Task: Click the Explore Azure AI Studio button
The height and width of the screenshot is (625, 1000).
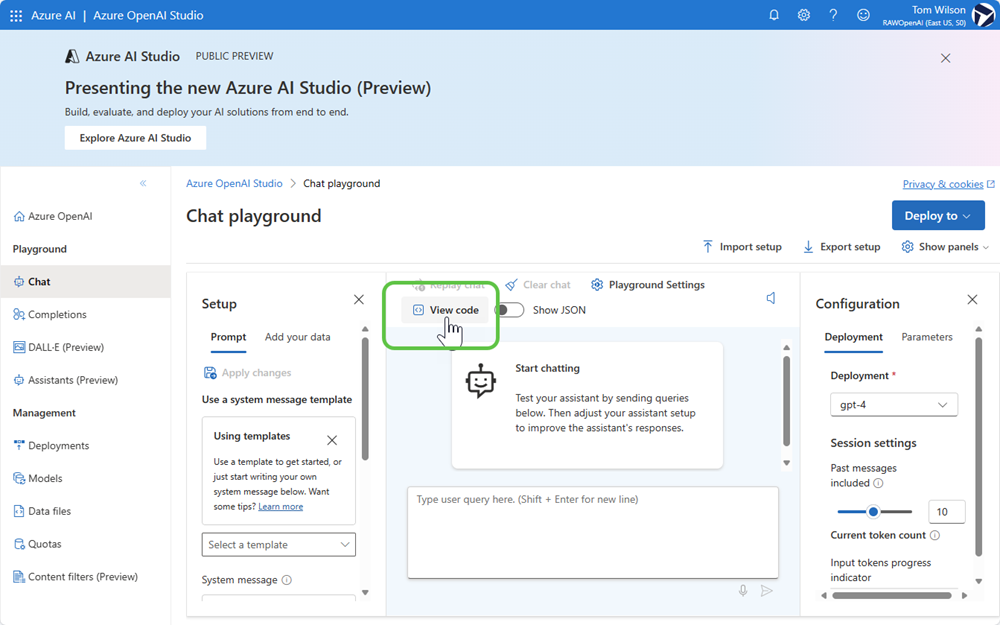Action: coord(135,138)
